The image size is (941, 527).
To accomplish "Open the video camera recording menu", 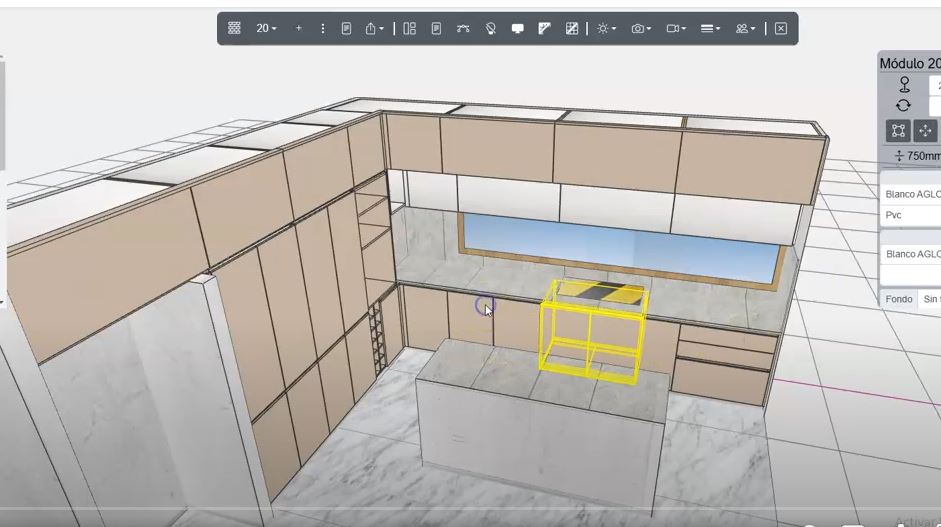I will coord(676,29).
